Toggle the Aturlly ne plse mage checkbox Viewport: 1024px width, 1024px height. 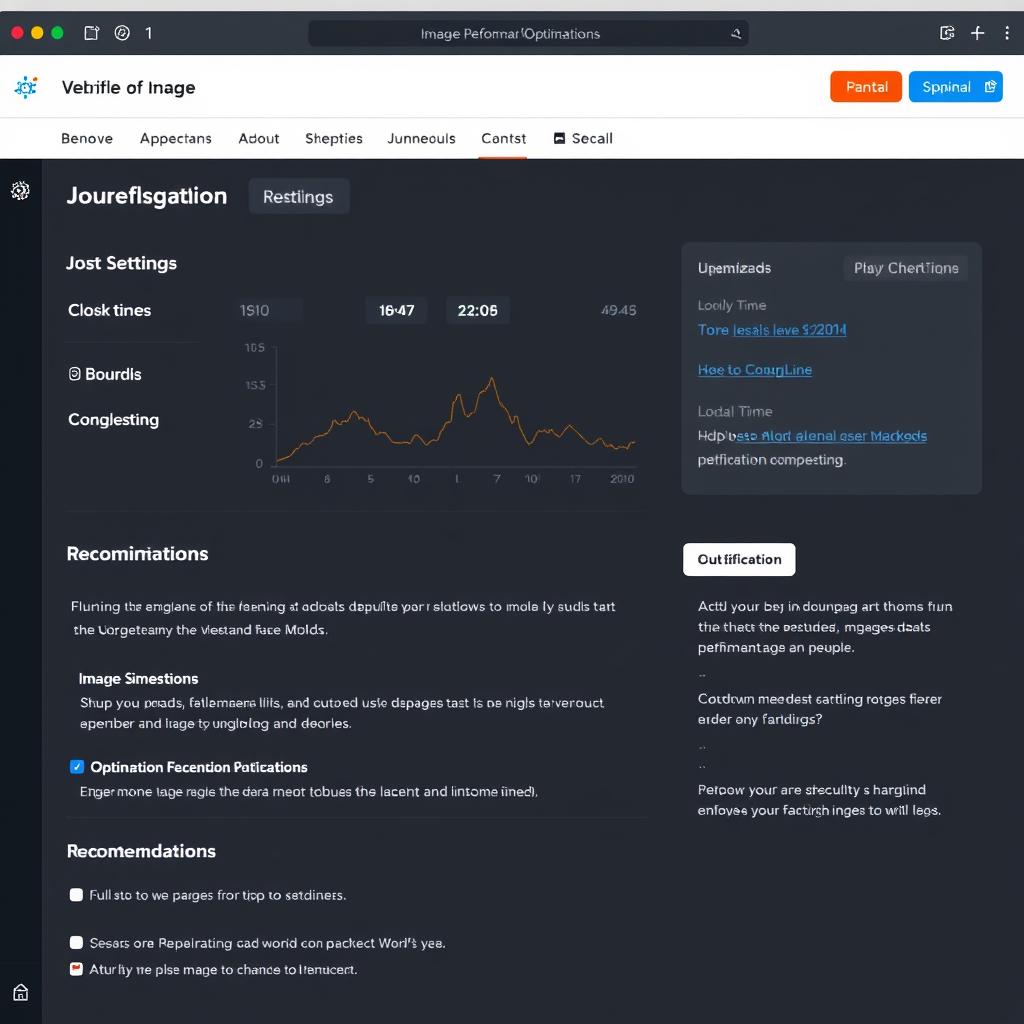(x=76, y=969)
